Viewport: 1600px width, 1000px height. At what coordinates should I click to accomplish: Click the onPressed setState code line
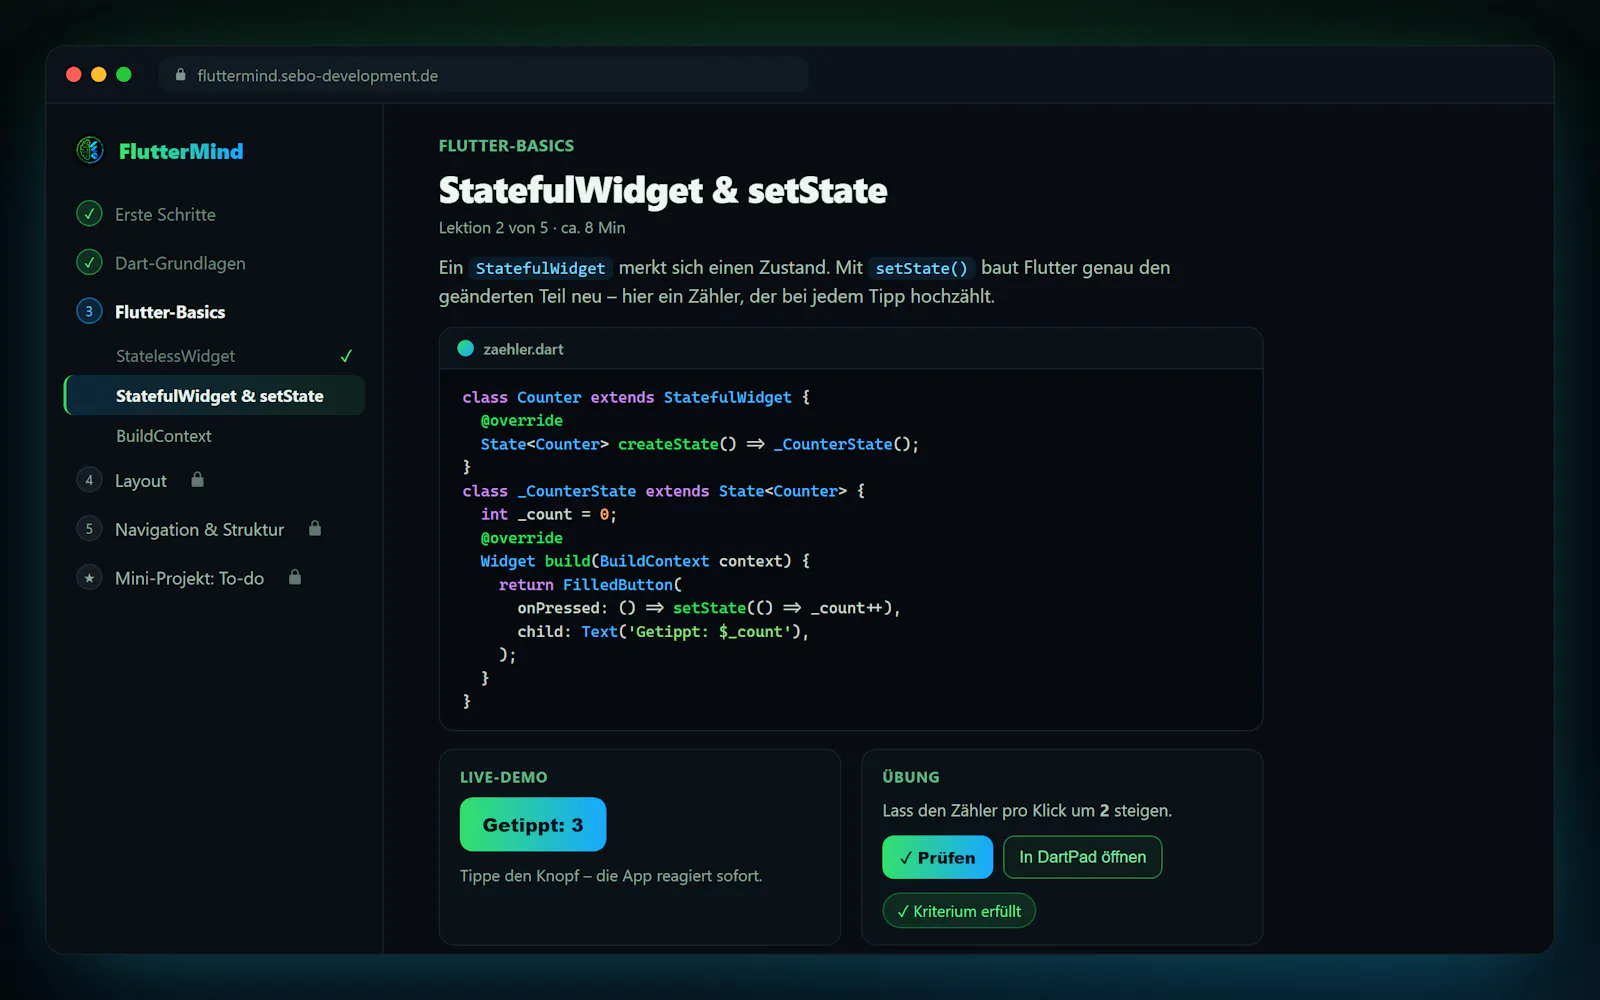coord(709,608)
